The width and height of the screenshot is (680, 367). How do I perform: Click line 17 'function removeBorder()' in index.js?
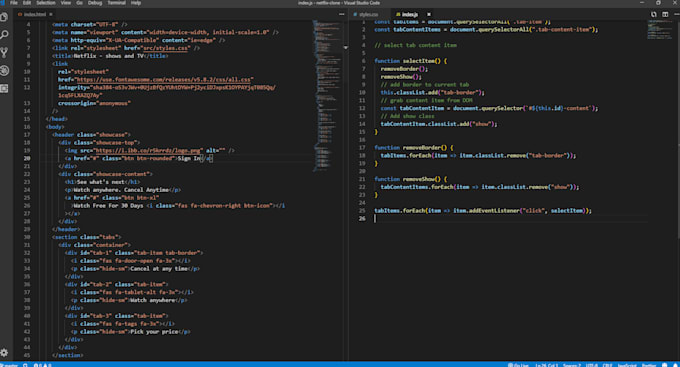(414, 147)
